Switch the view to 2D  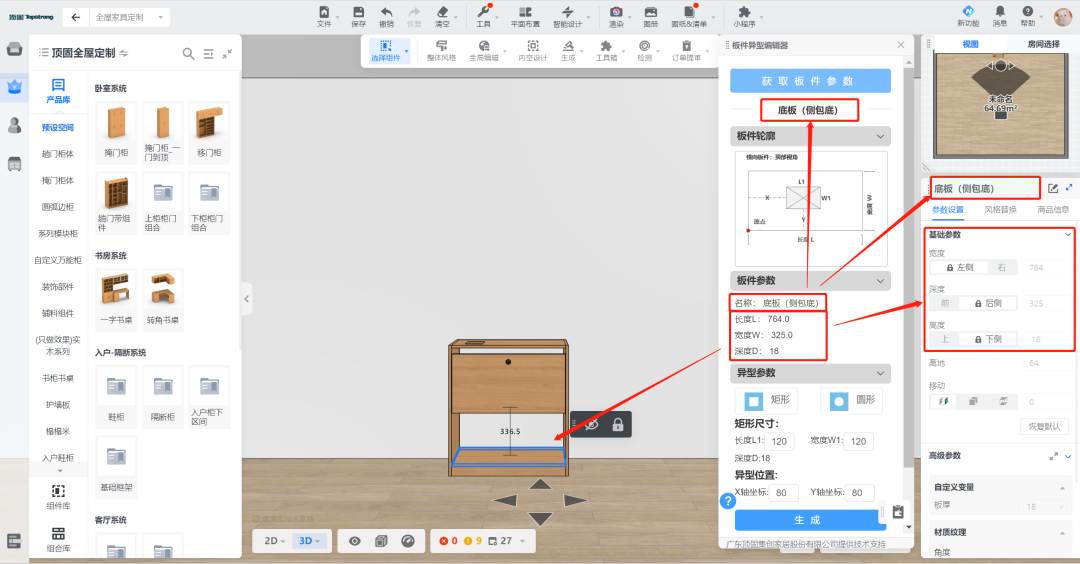click(274, 541)
